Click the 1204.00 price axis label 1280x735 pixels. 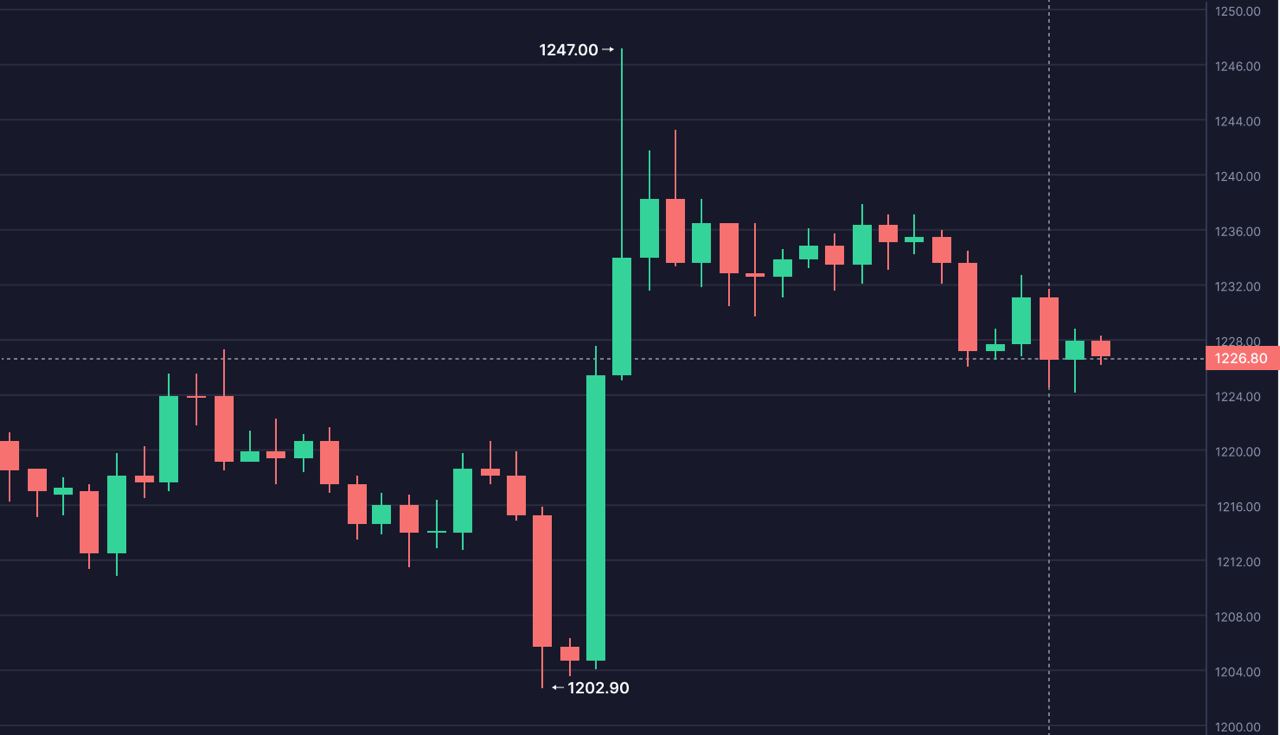1237,672
